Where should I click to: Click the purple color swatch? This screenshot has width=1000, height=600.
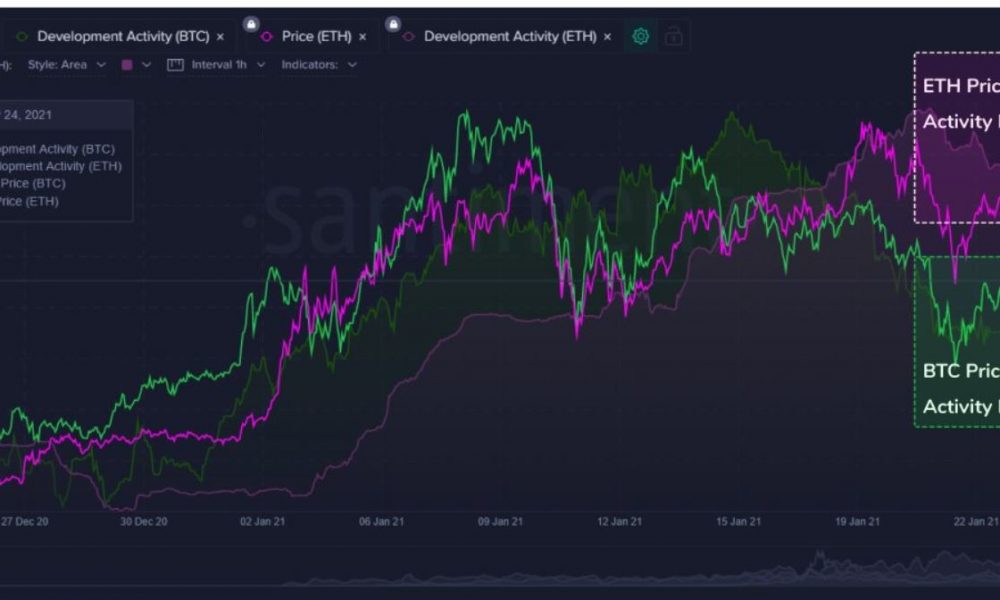127,64
